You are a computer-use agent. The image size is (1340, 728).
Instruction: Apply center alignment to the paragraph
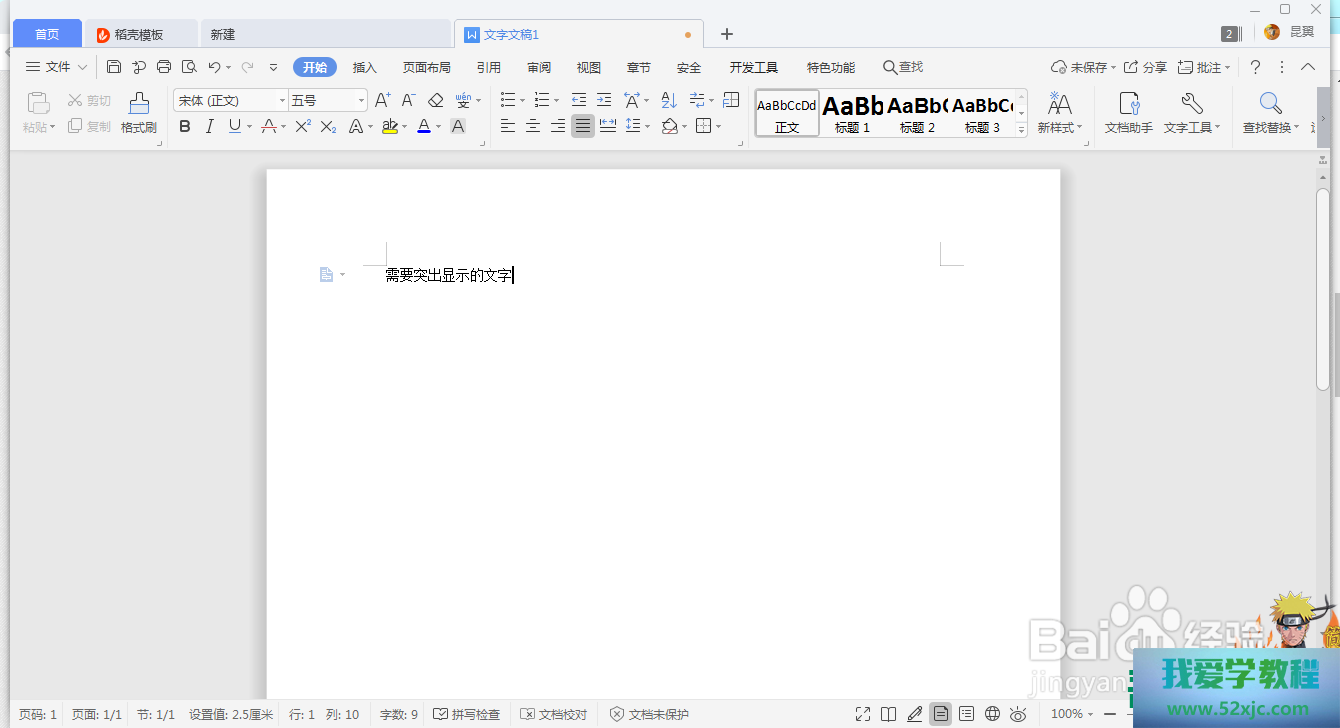click(533, 126)
